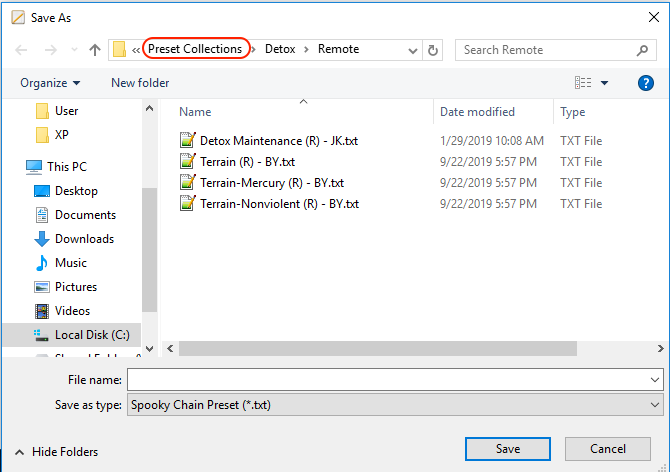Screen dimensions: 670x472
Task: Expand the address bar history dropdown
Action: pyautogui.click(x=413, y=50)
